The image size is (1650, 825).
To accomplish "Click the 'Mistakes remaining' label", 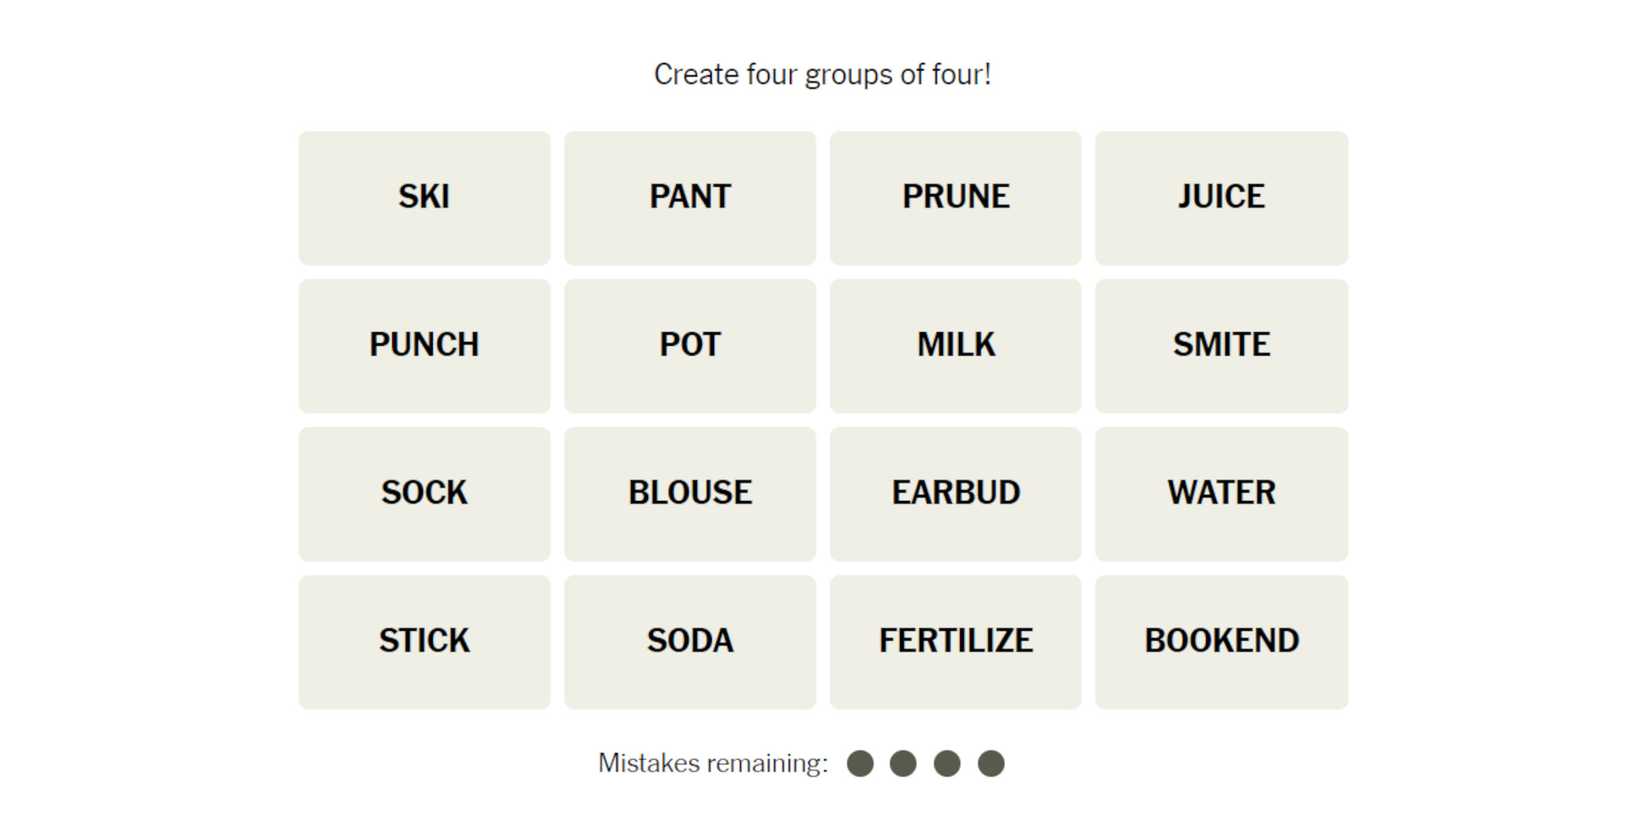I will pos(713,764).
